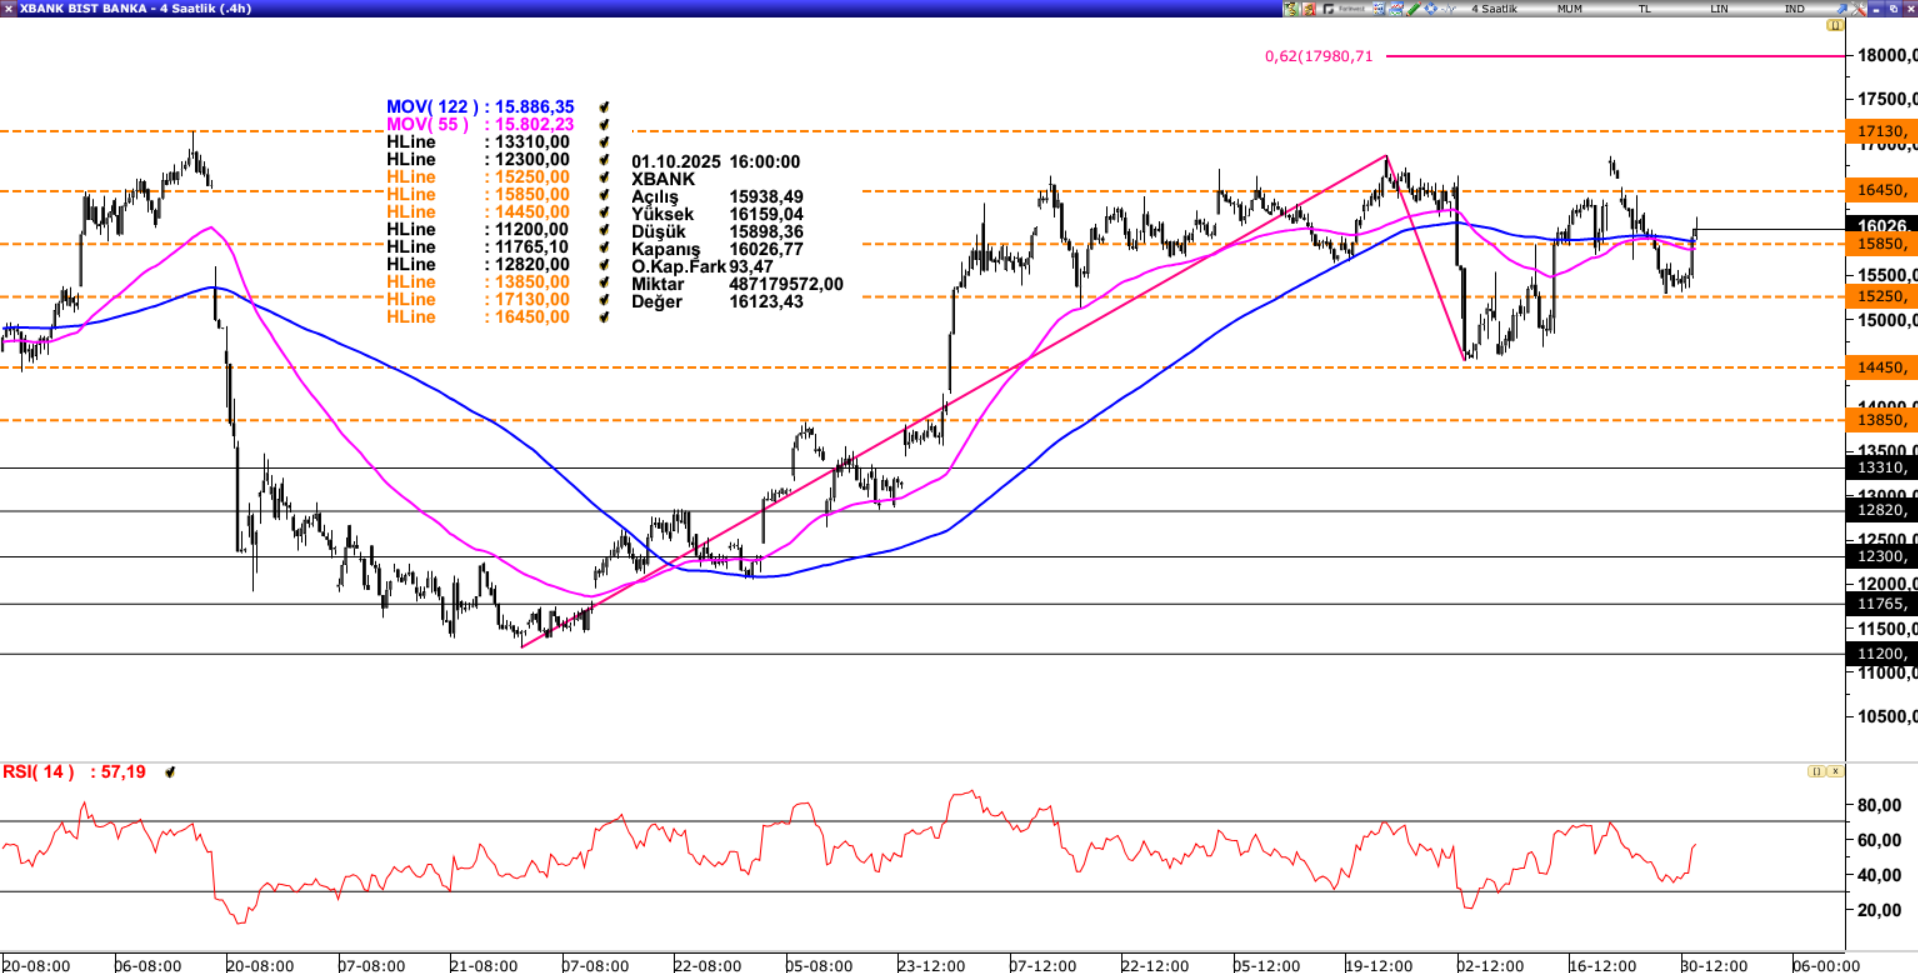The width and height of the screenshot is (1918, 973).
Task: Open the MUM chart type dropdown
Action: click(1569, 8)
